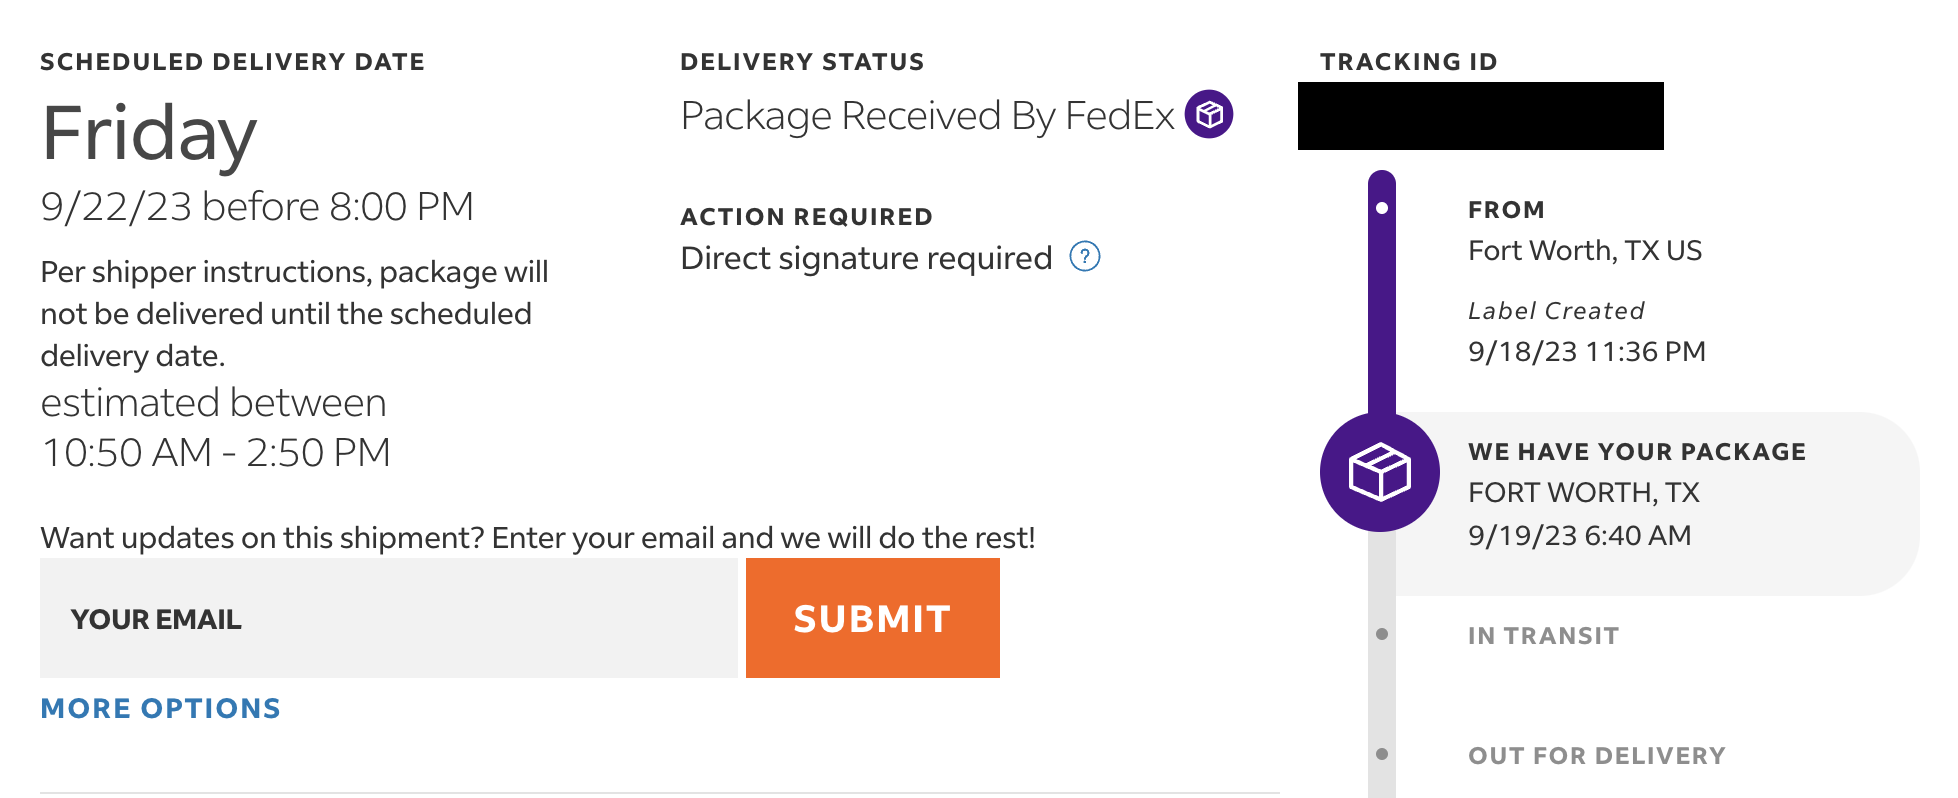Click the Package Received By FedEx status
The width and height of the screenshot is (1958, 798).
point(926,116)
